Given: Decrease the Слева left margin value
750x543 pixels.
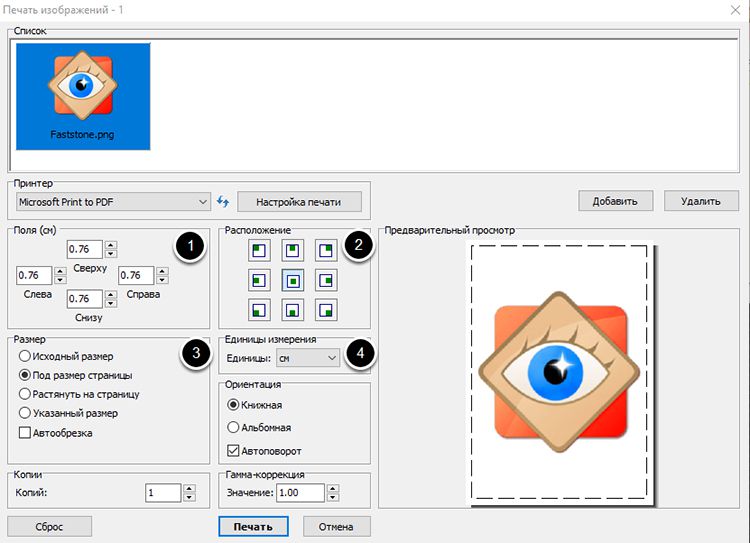Looking at the screenshot, I should pyautogui.click(x=60, y=279).
